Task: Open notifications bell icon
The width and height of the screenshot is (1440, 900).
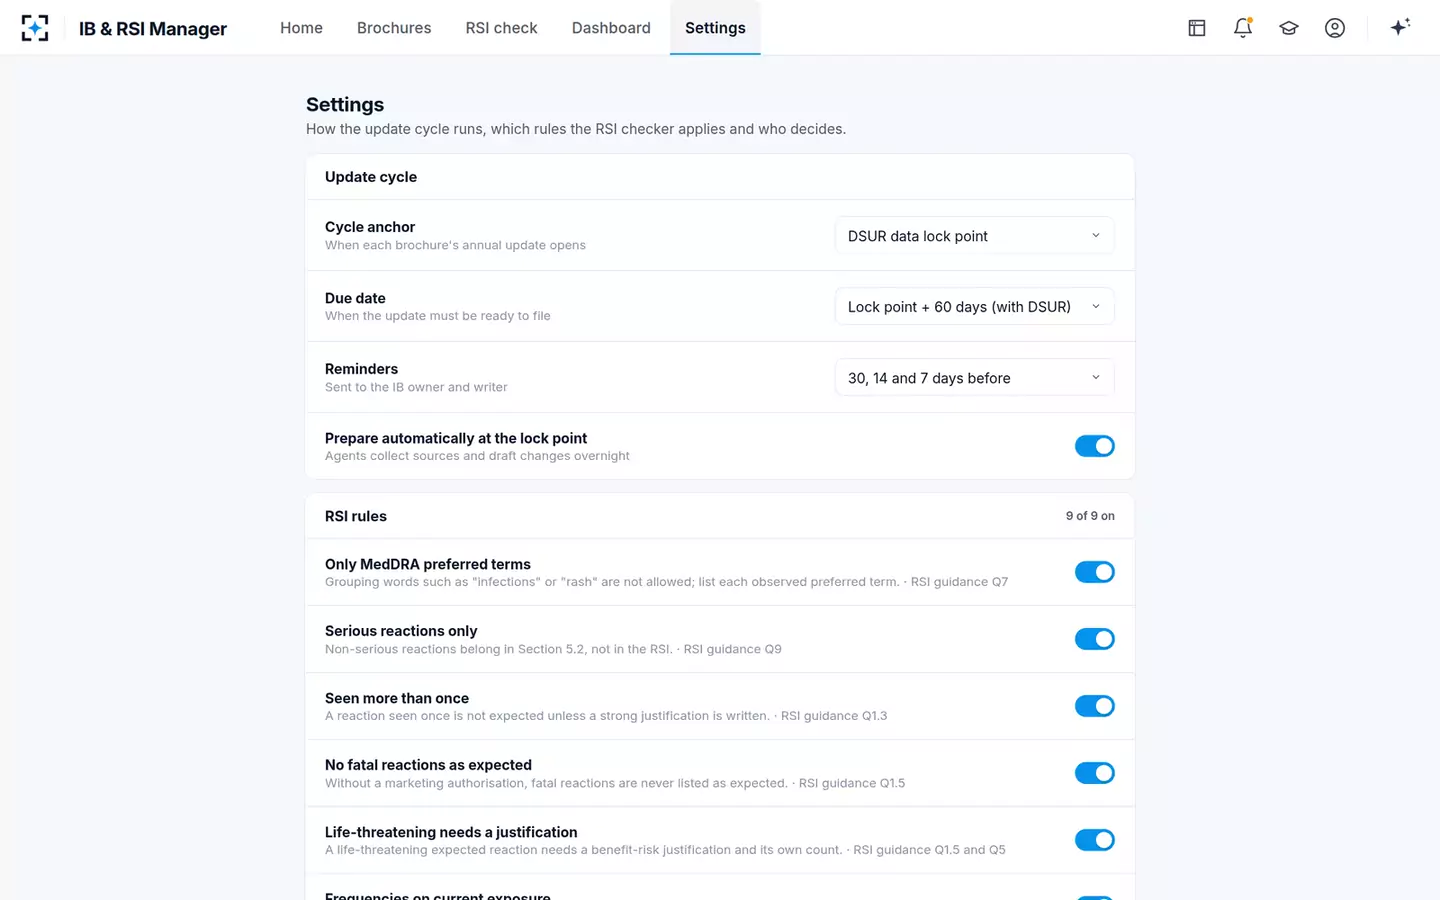Action: tap(1243, 28)
